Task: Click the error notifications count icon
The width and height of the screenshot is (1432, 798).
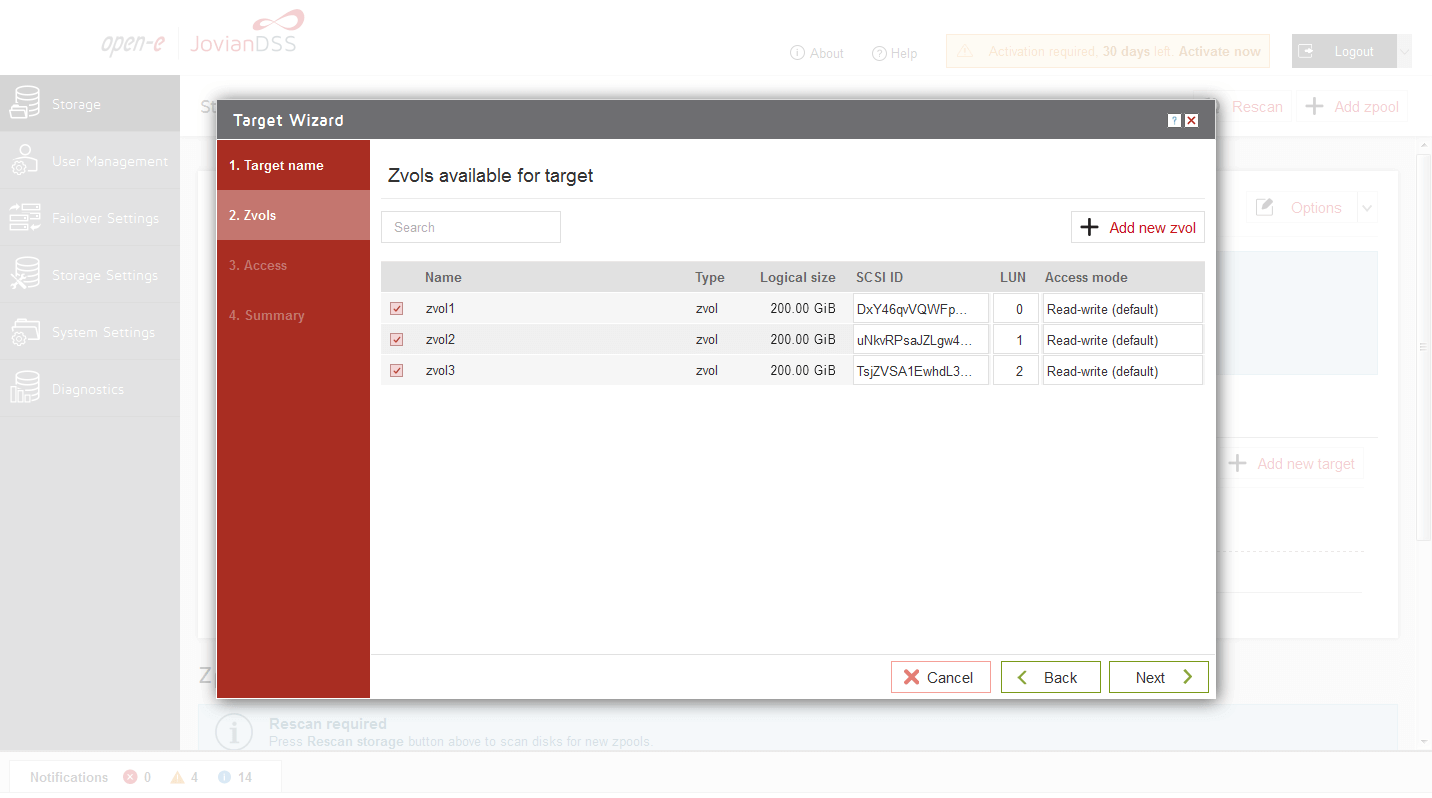Action: click(x=130, y=777)
